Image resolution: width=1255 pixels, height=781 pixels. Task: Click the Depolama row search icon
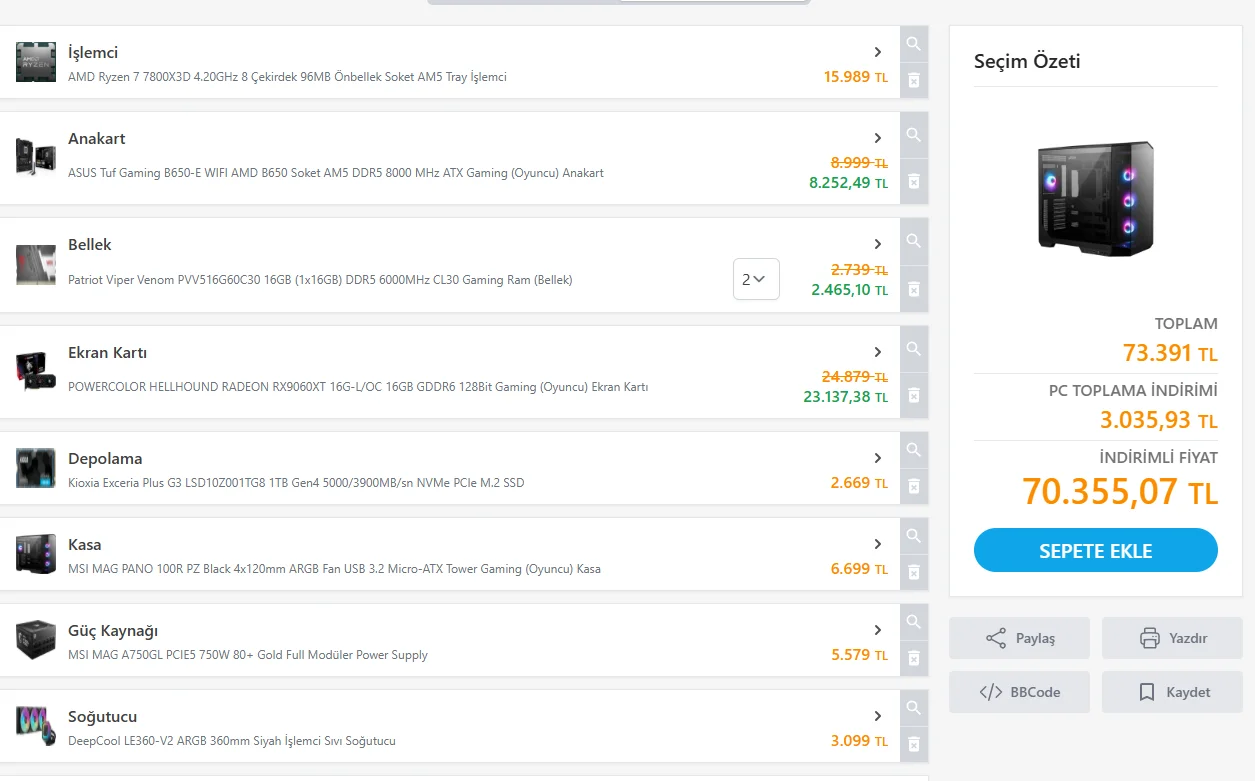(914, 450)
